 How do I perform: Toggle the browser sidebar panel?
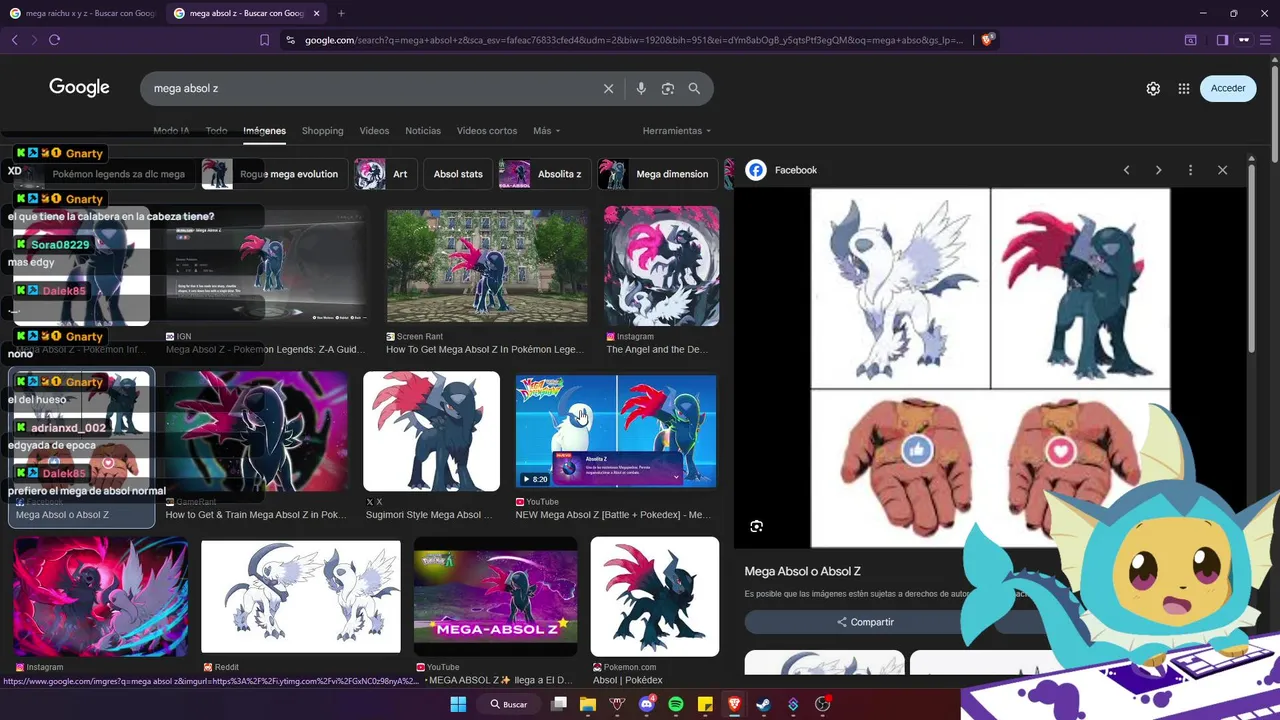click(x=1222, y=40)
